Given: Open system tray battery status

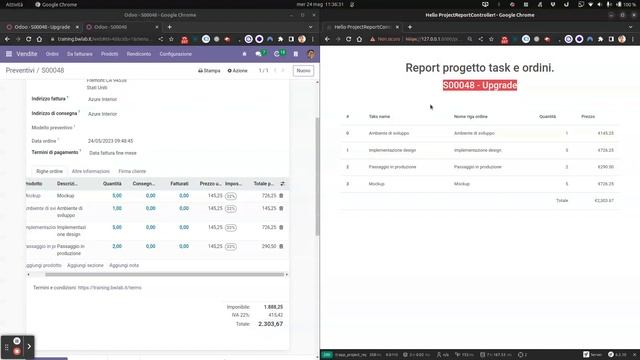Looking at the screenshot, I should pos(627,4).
